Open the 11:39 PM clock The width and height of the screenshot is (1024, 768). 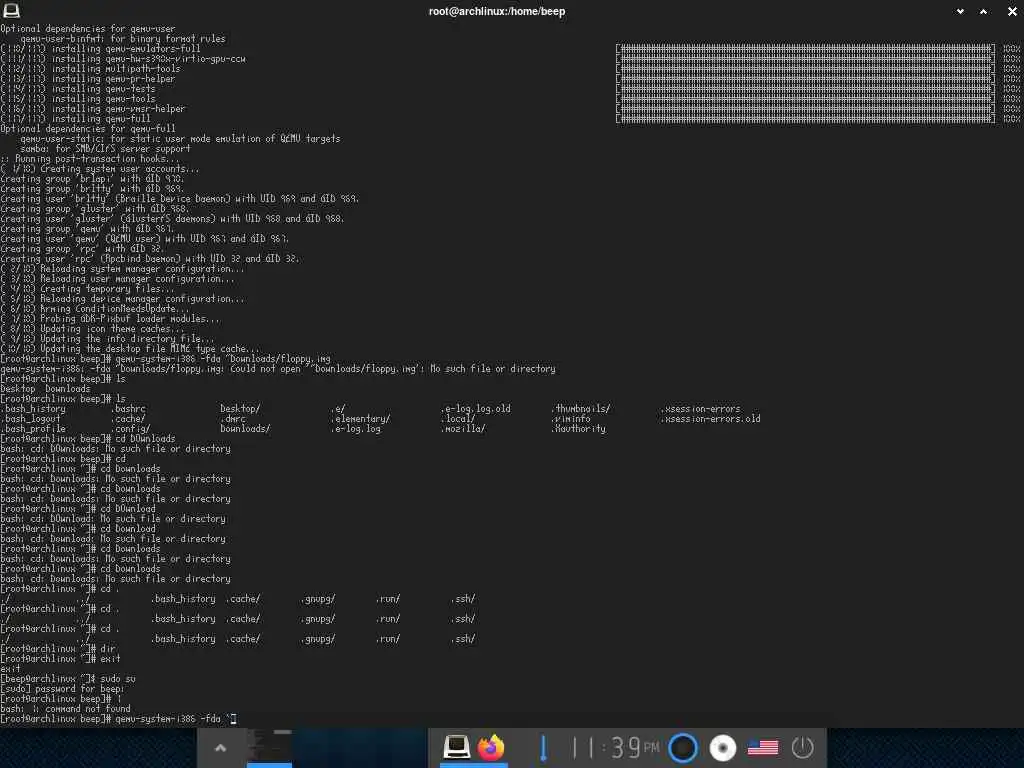[615, 748]
